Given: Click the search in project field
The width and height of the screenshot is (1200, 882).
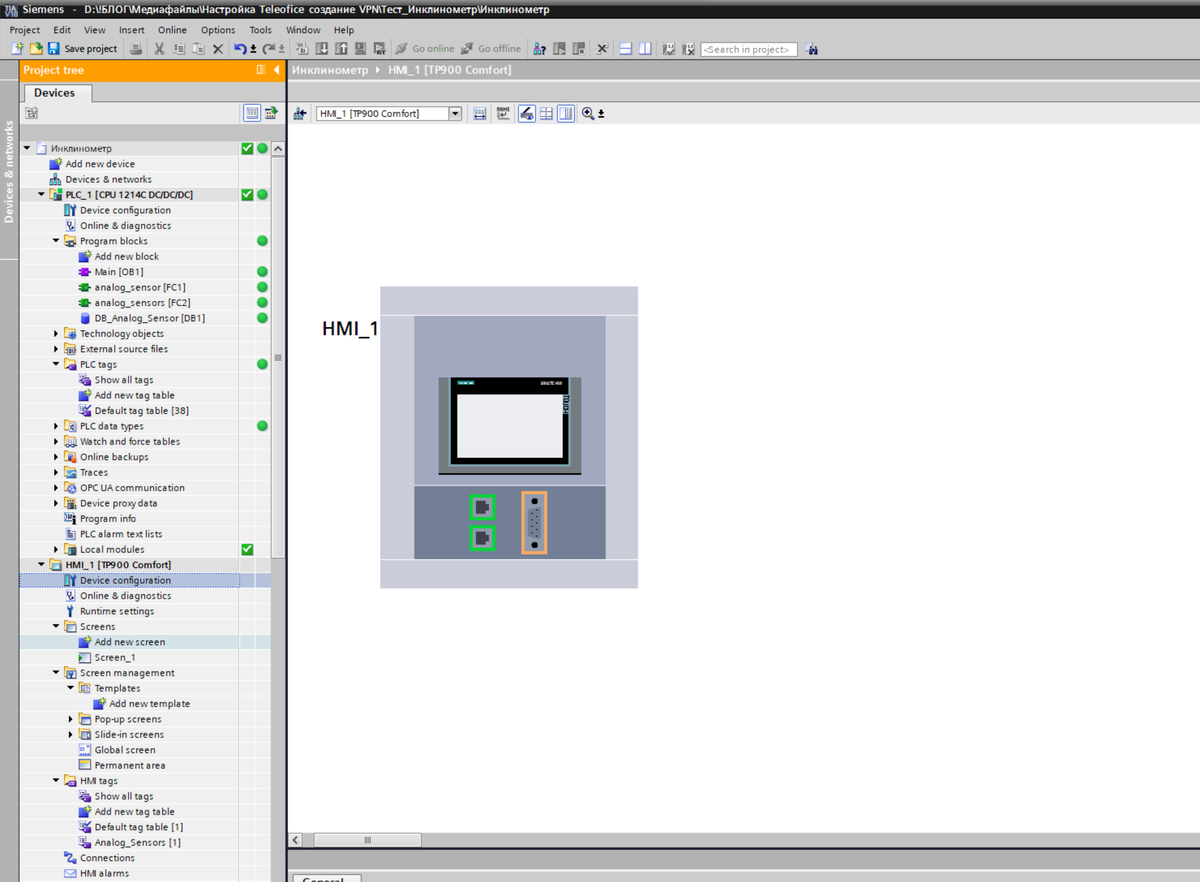Looking at the screenshot, I should click(x=748, y=49).
